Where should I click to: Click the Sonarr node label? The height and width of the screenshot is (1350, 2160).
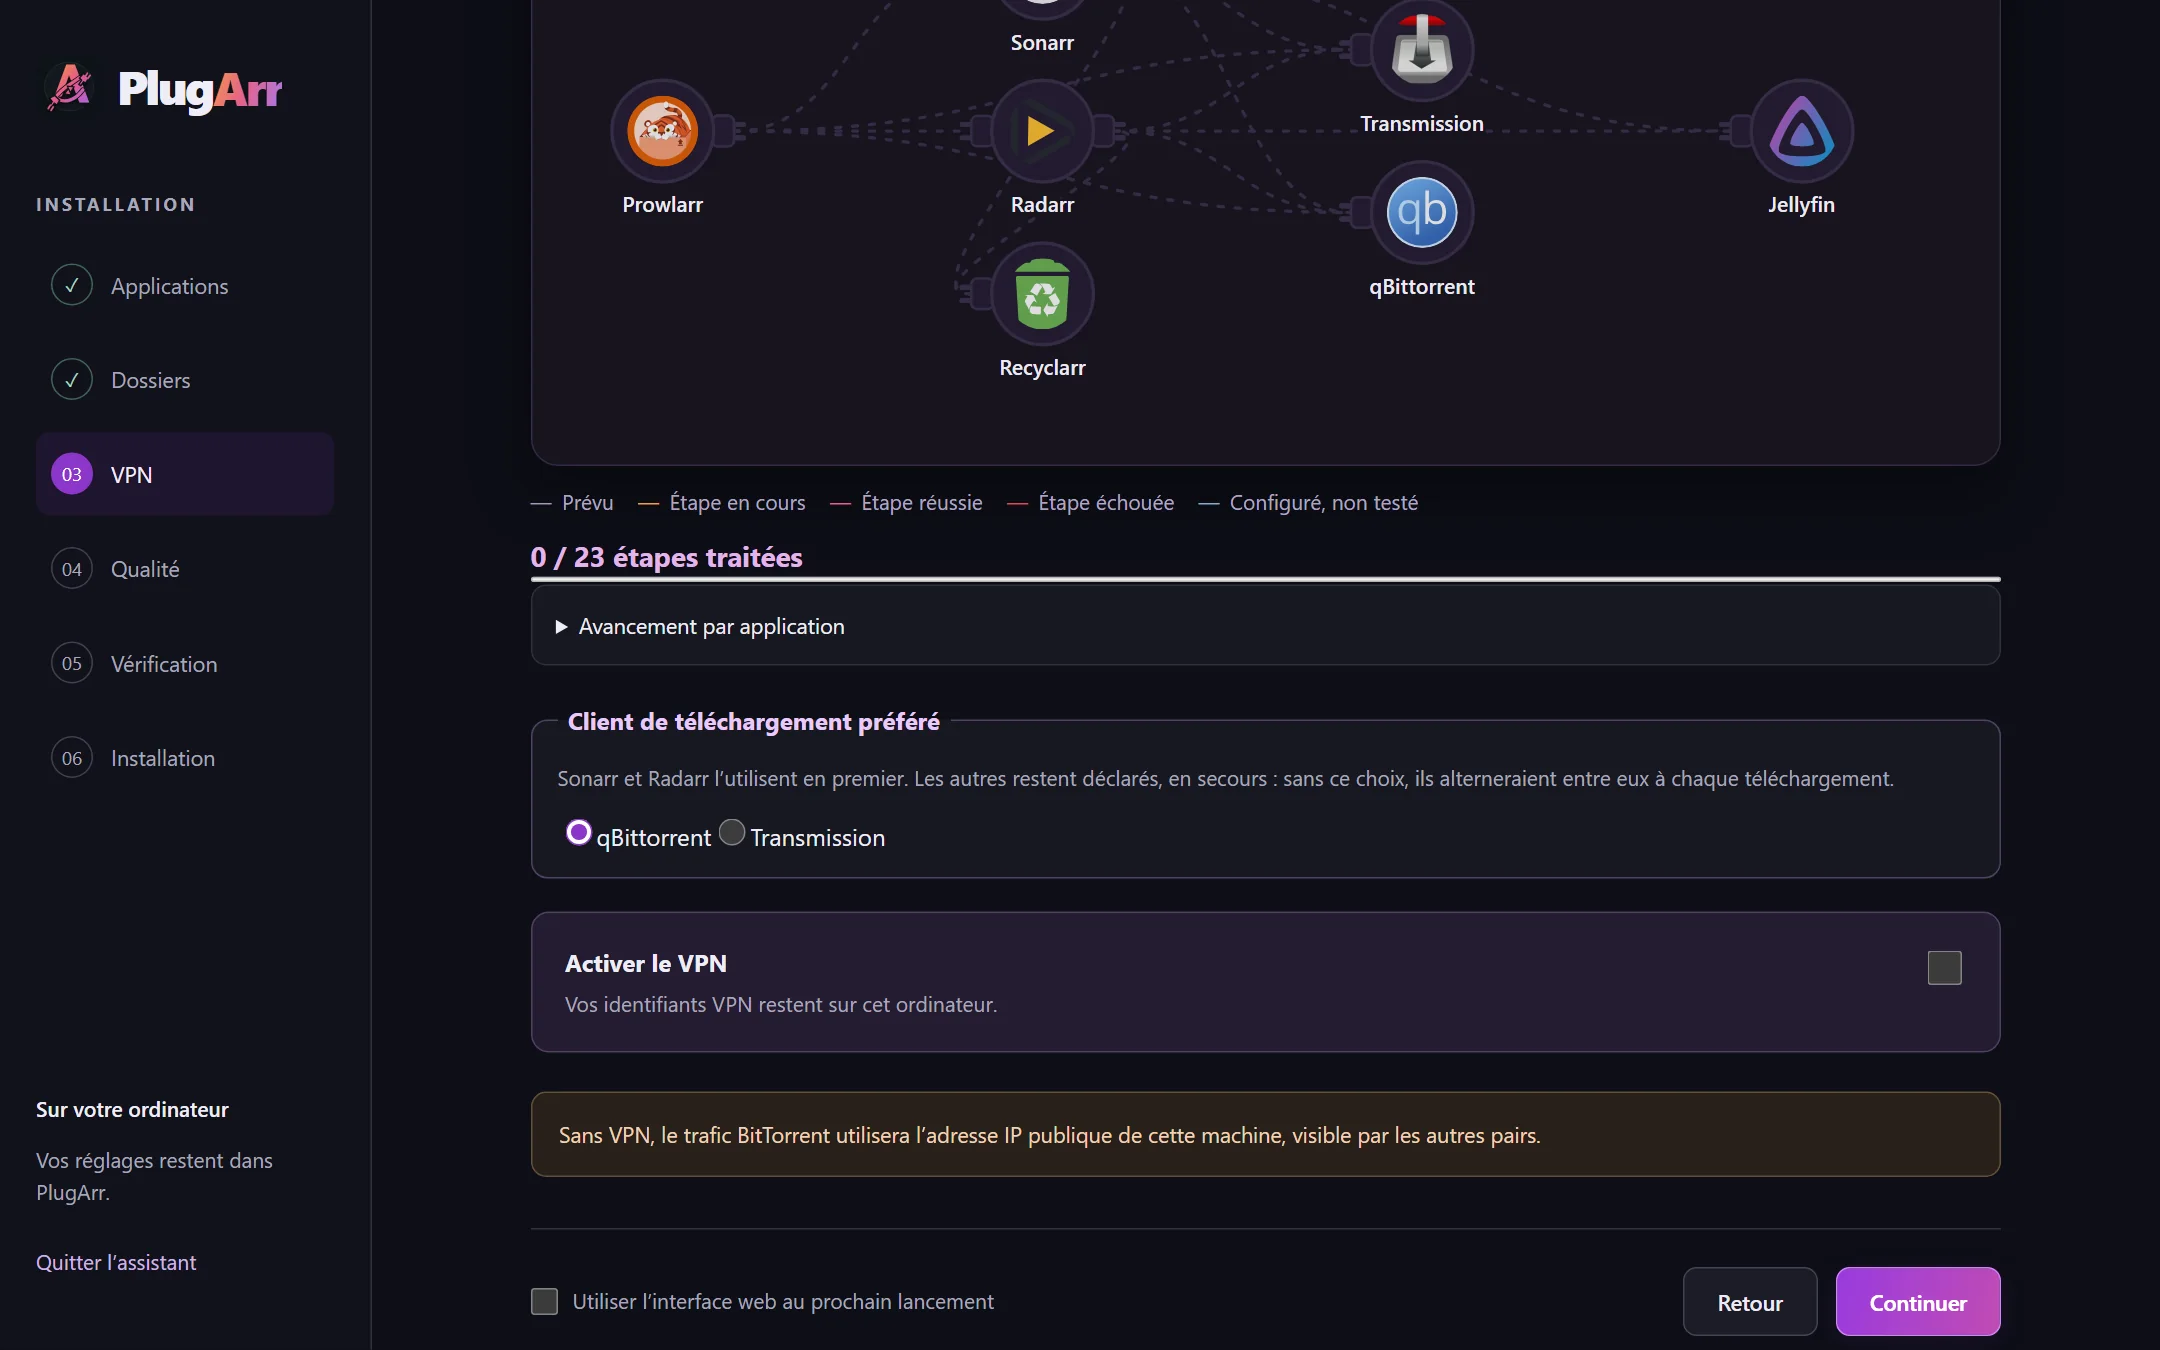1042,43
